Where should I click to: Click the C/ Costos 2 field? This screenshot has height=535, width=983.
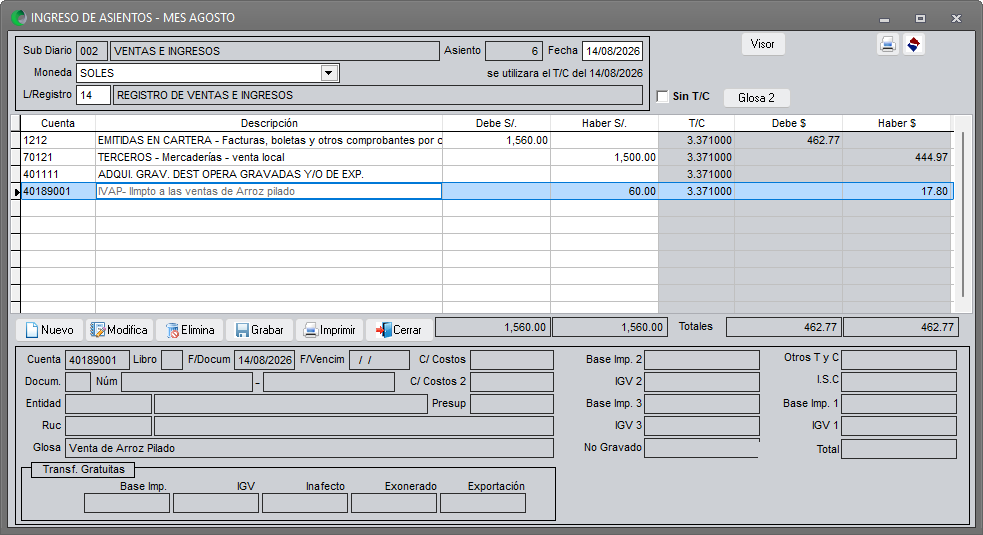point(512,382)
